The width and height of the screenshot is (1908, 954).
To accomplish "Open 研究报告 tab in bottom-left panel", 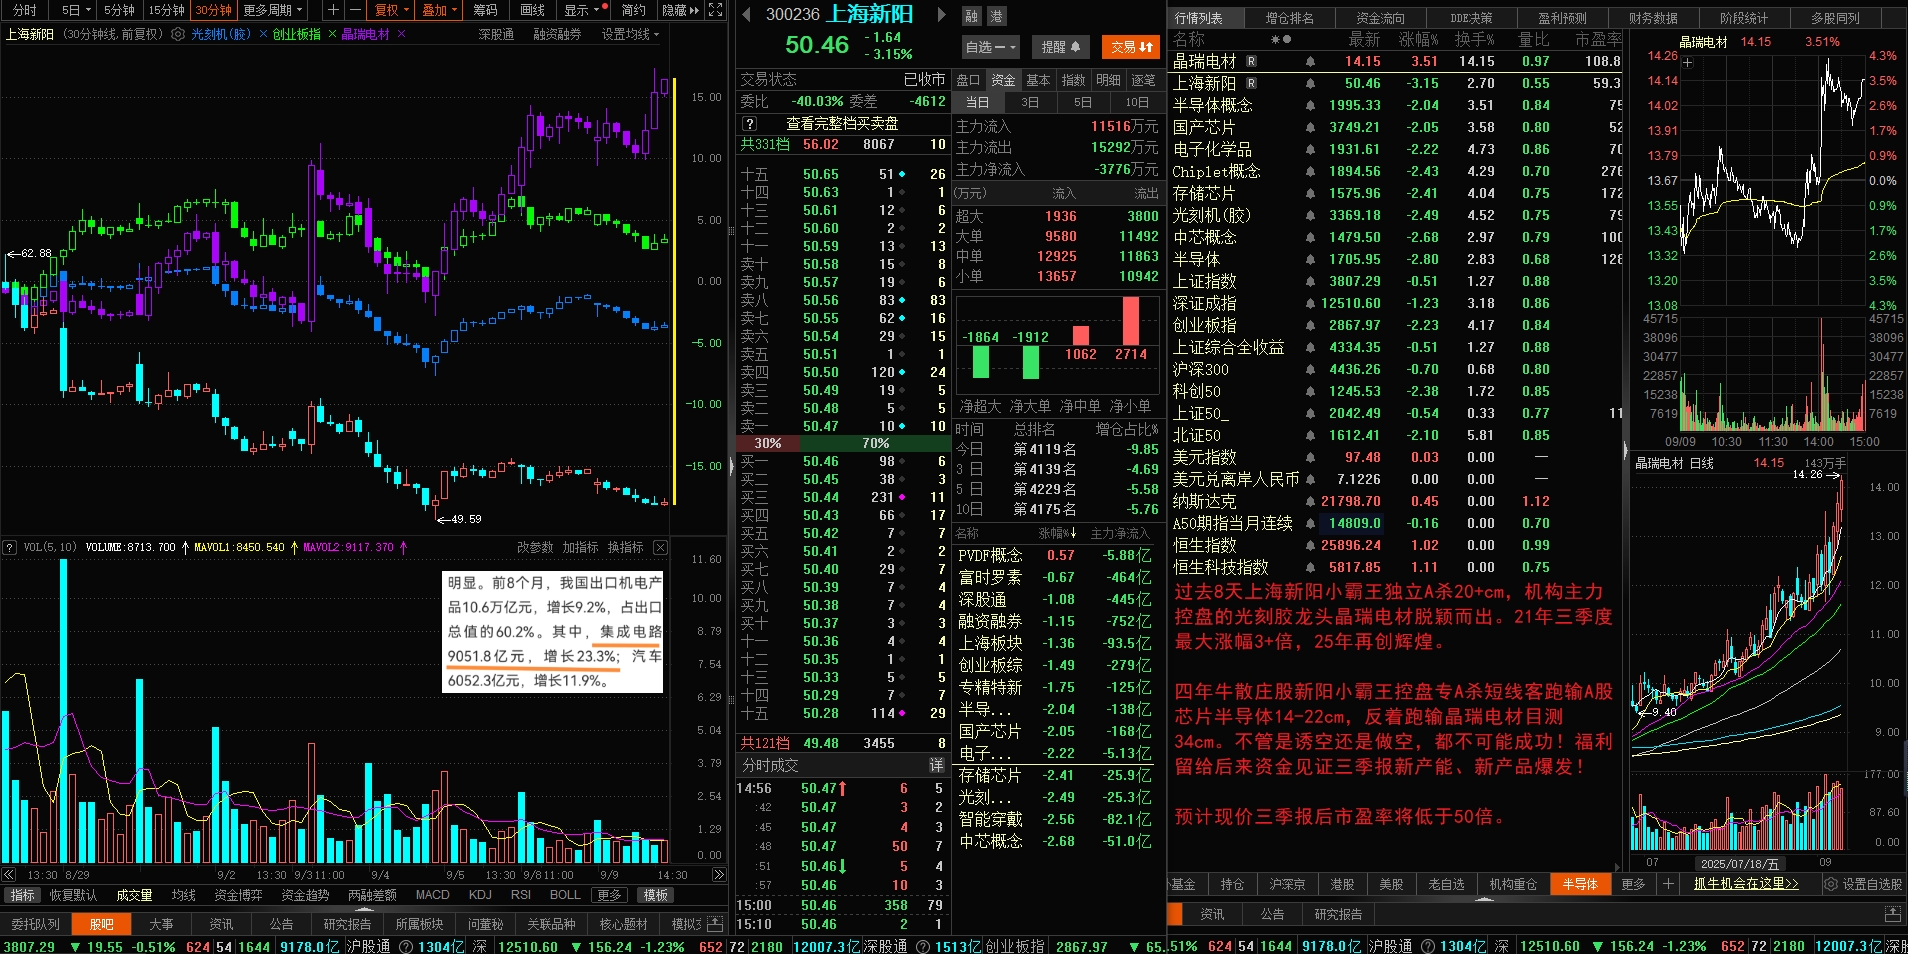I will pos(347,924).
